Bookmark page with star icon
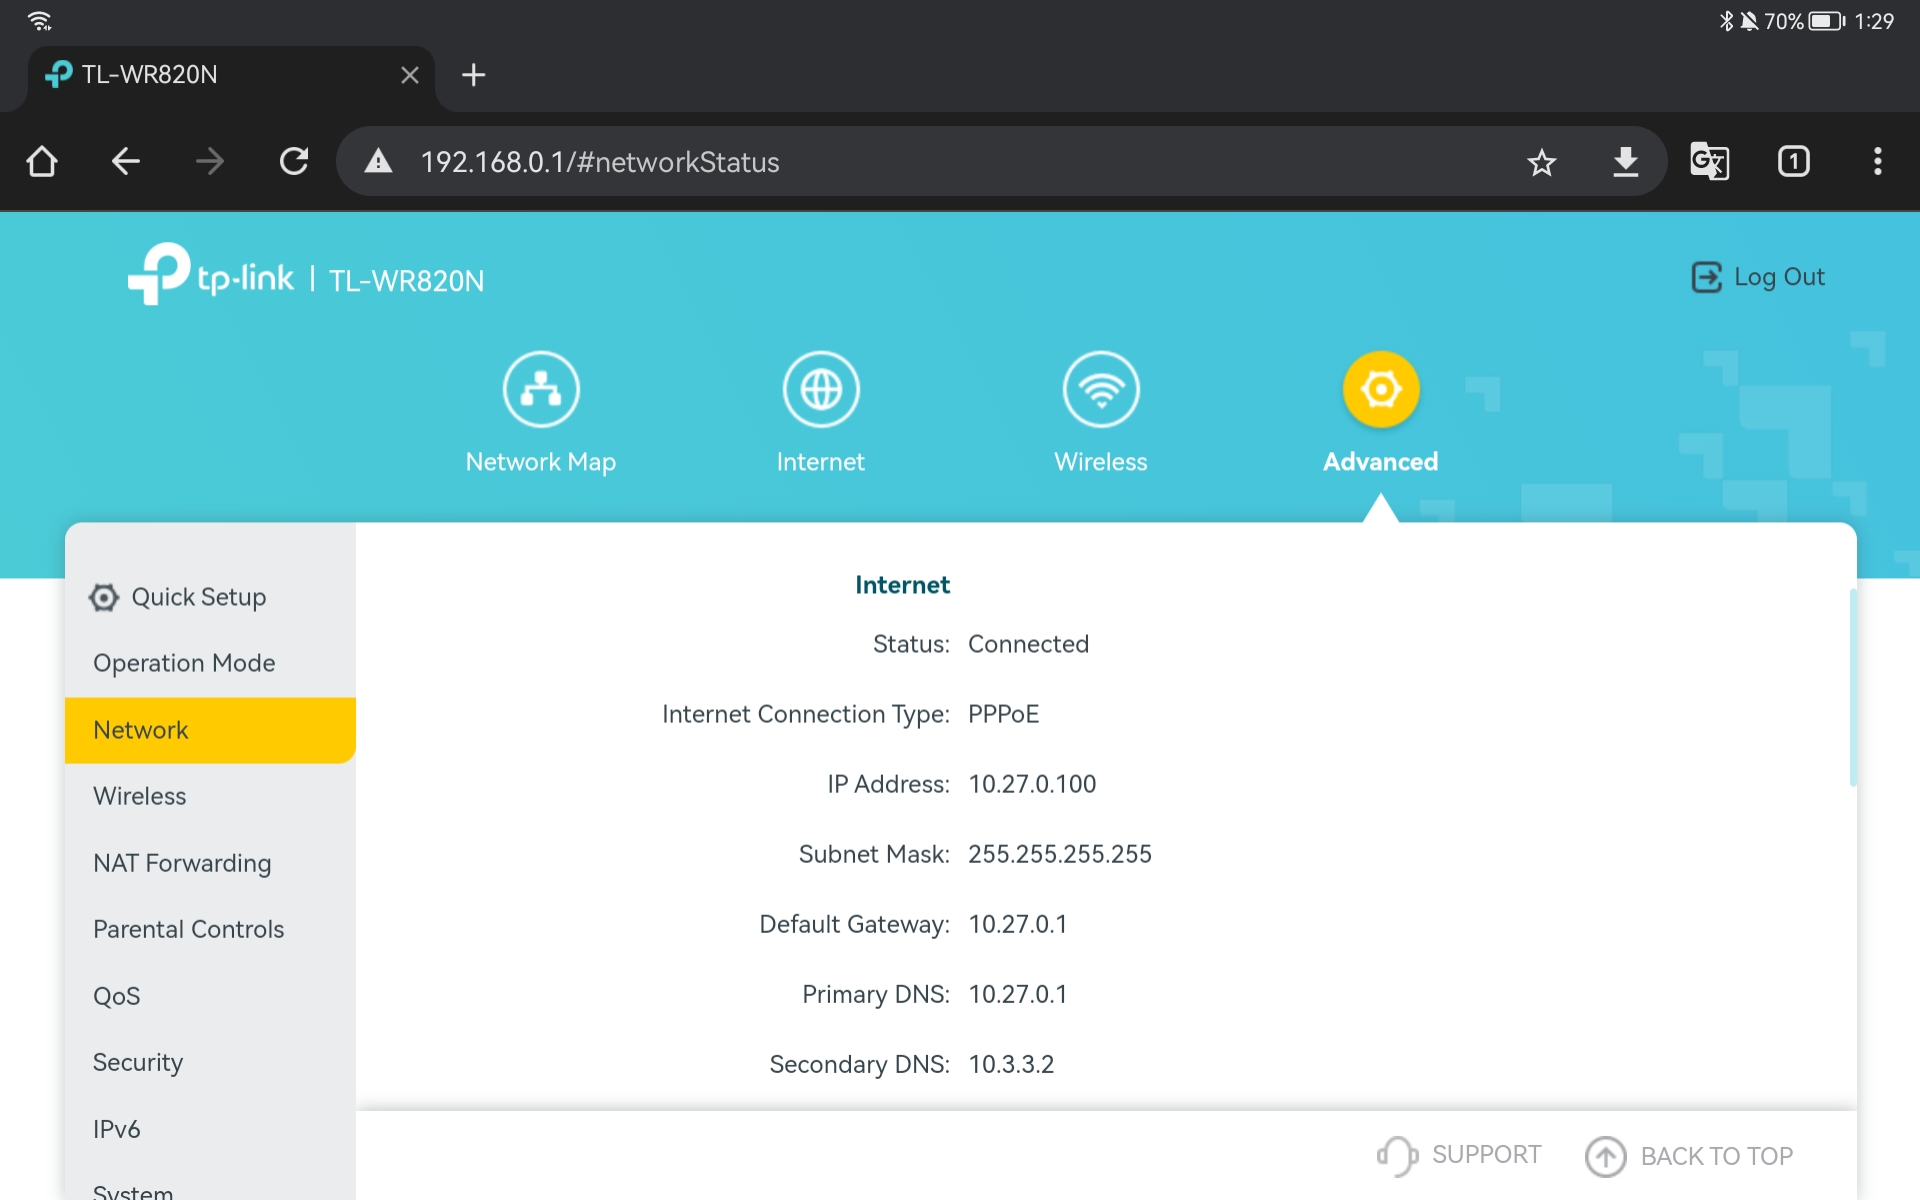The image size is (1920, 1200). click(1541, 162)
